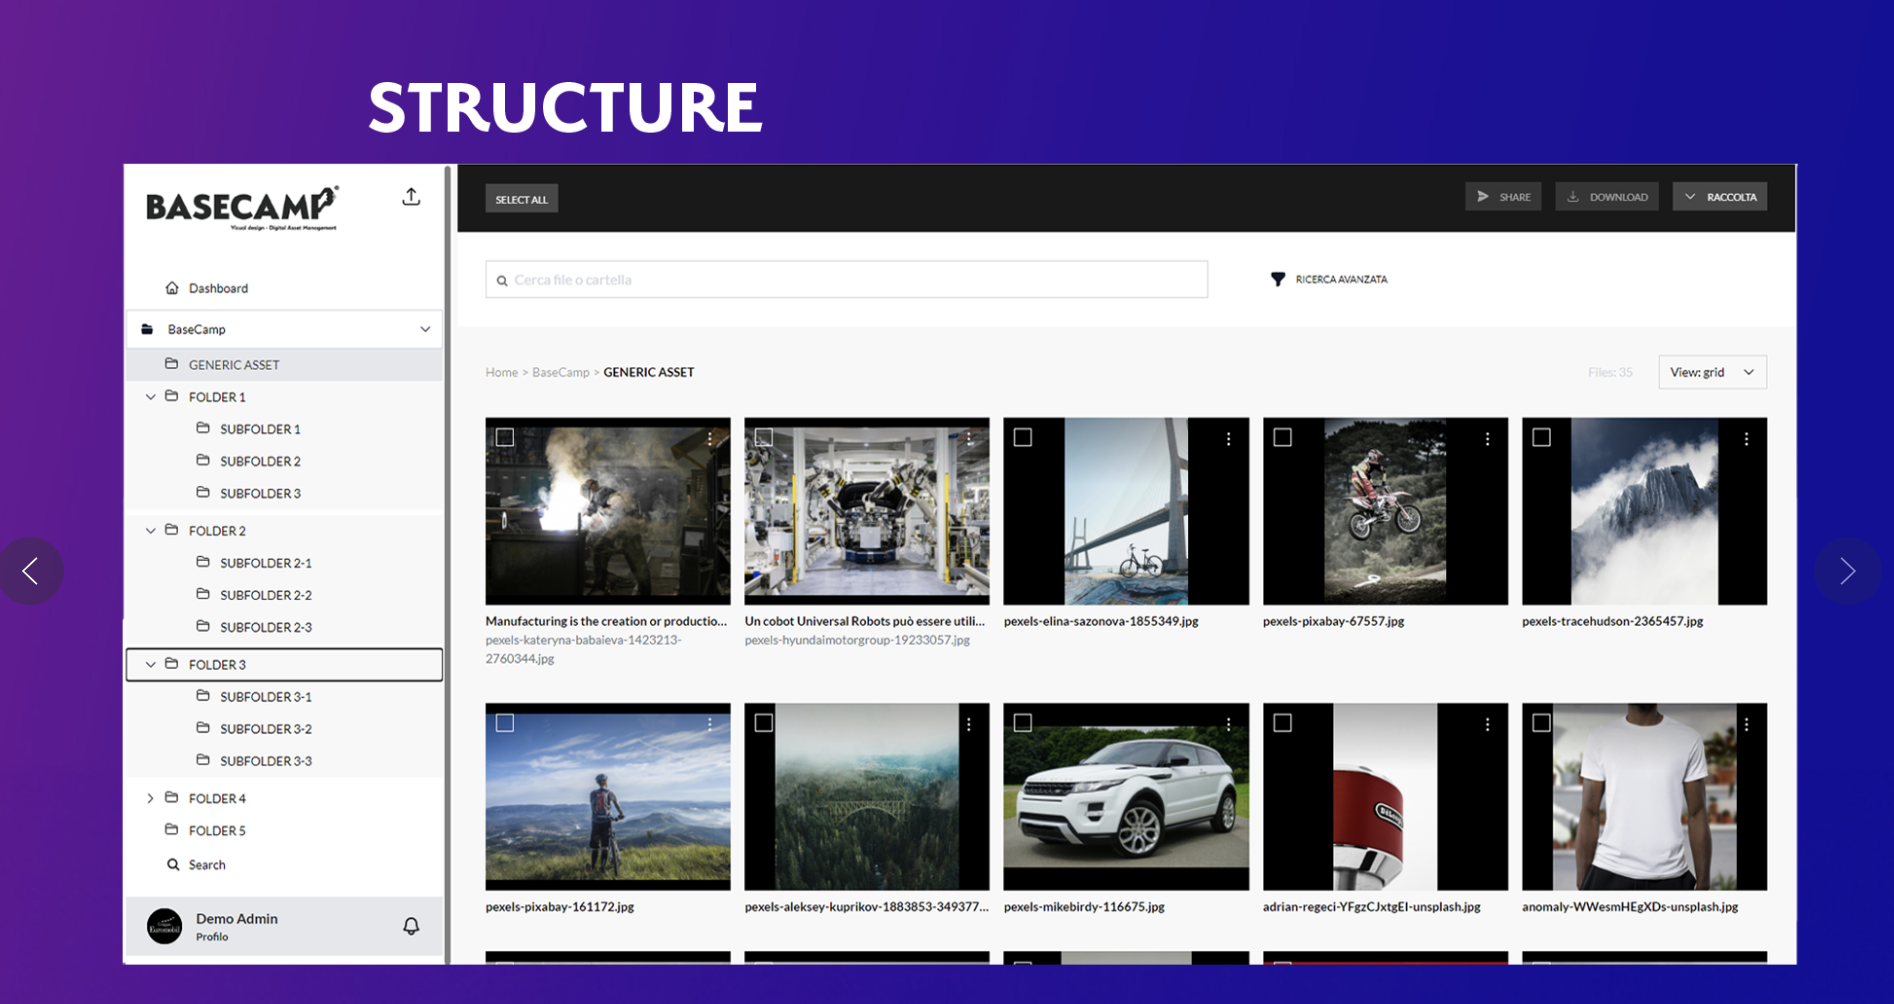1894x1004 pixels.
Task: Expand FOLDER 4 in the tree
Action: [151, 798]
